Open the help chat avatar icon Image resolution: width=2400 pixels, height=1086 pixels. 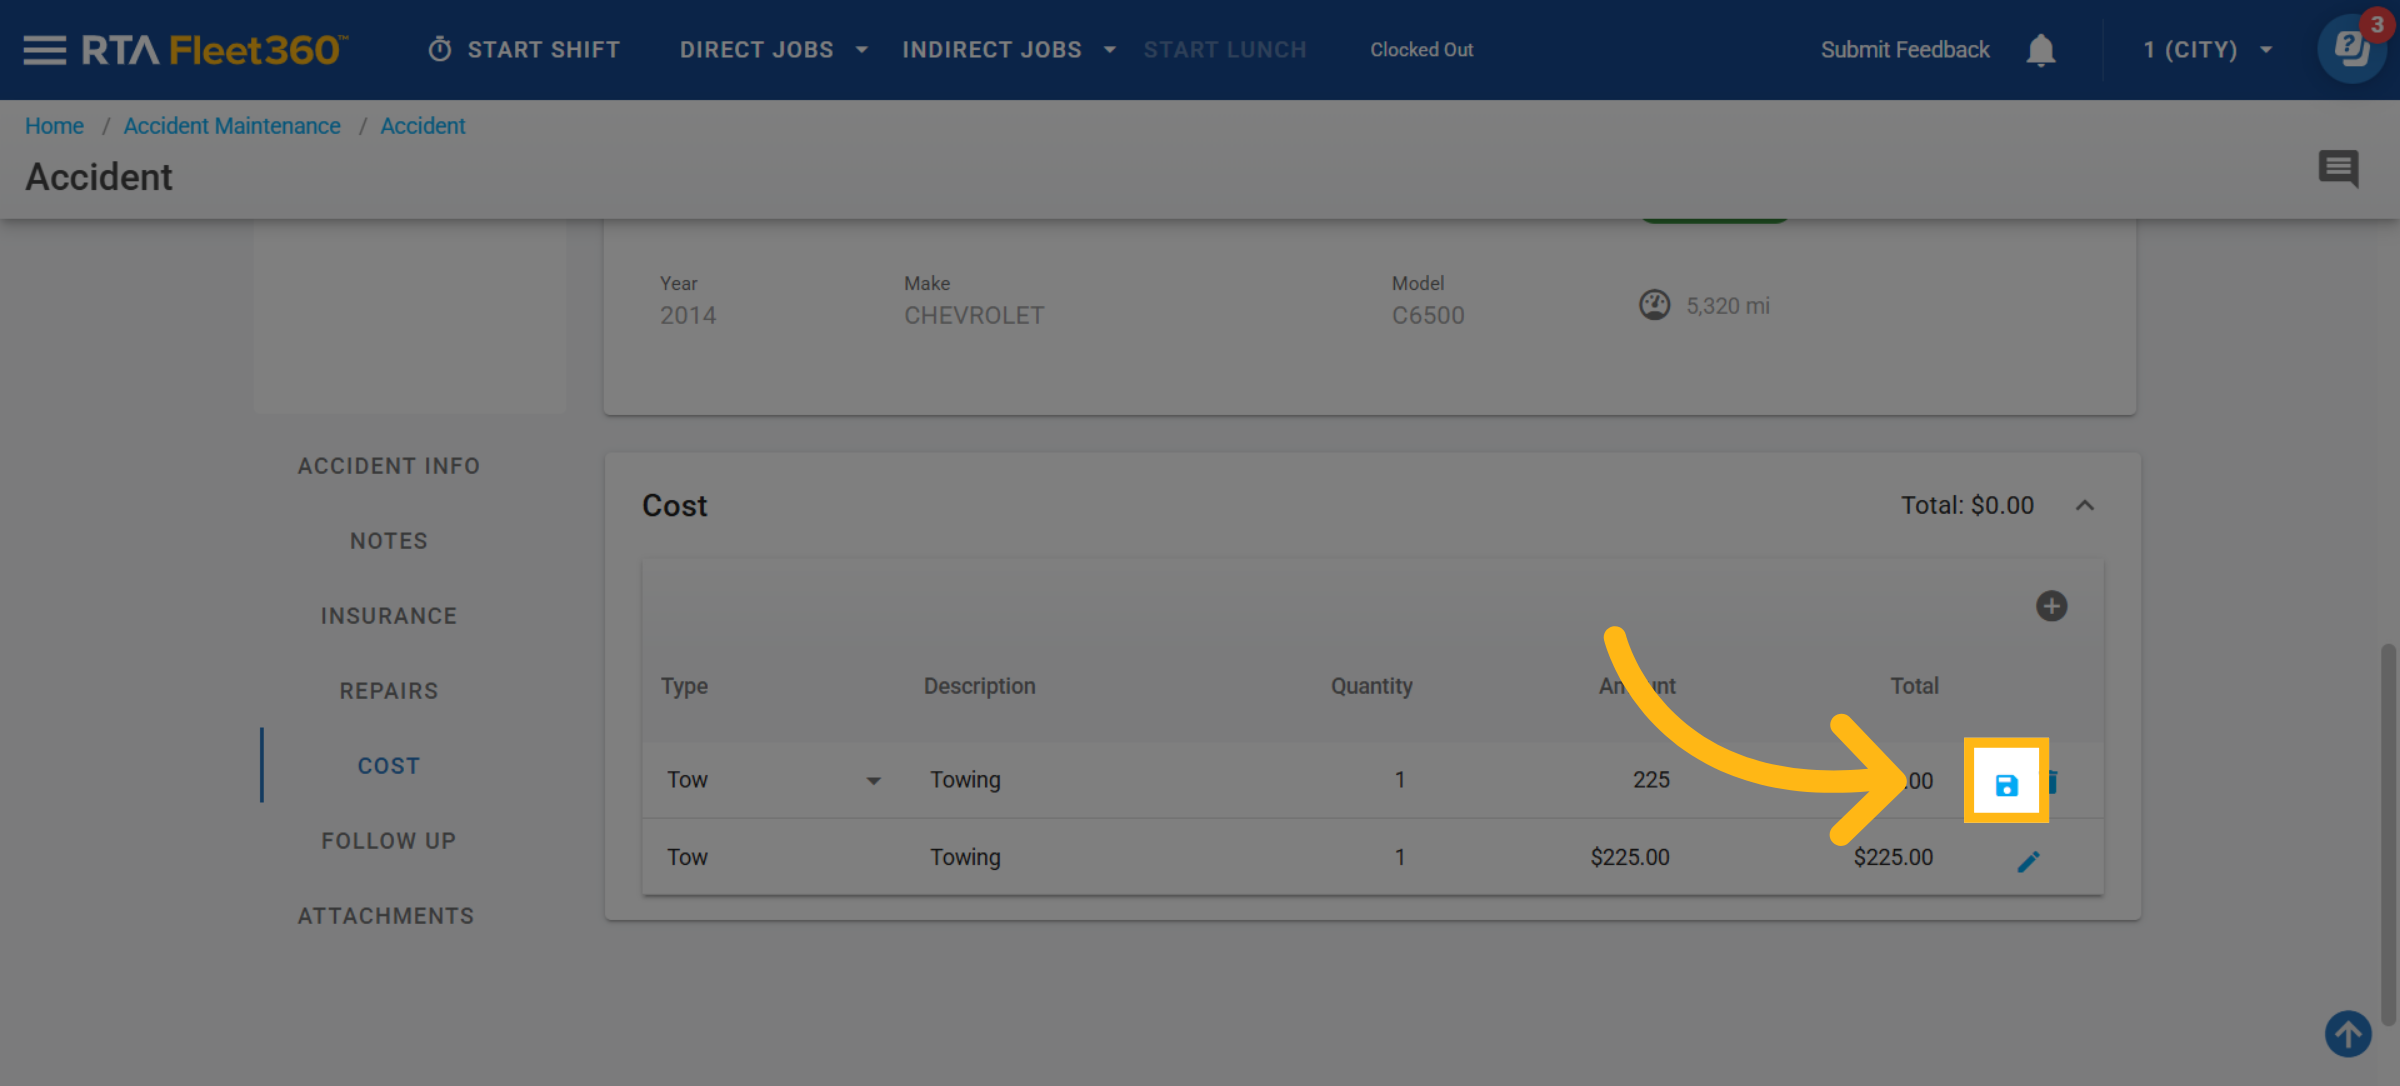click(x=2351, y=49)
